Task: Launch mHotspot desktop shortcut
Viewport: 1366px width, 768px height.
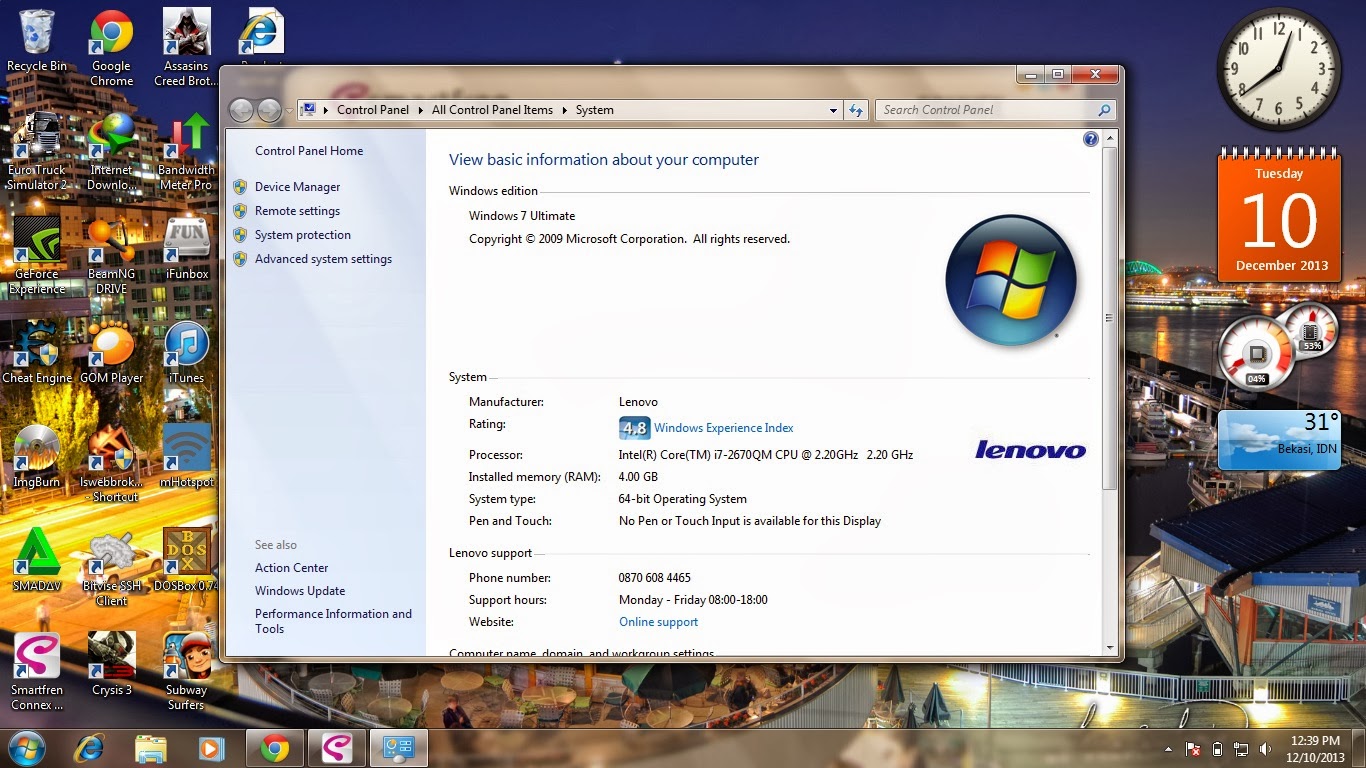Action: [186, 456]
